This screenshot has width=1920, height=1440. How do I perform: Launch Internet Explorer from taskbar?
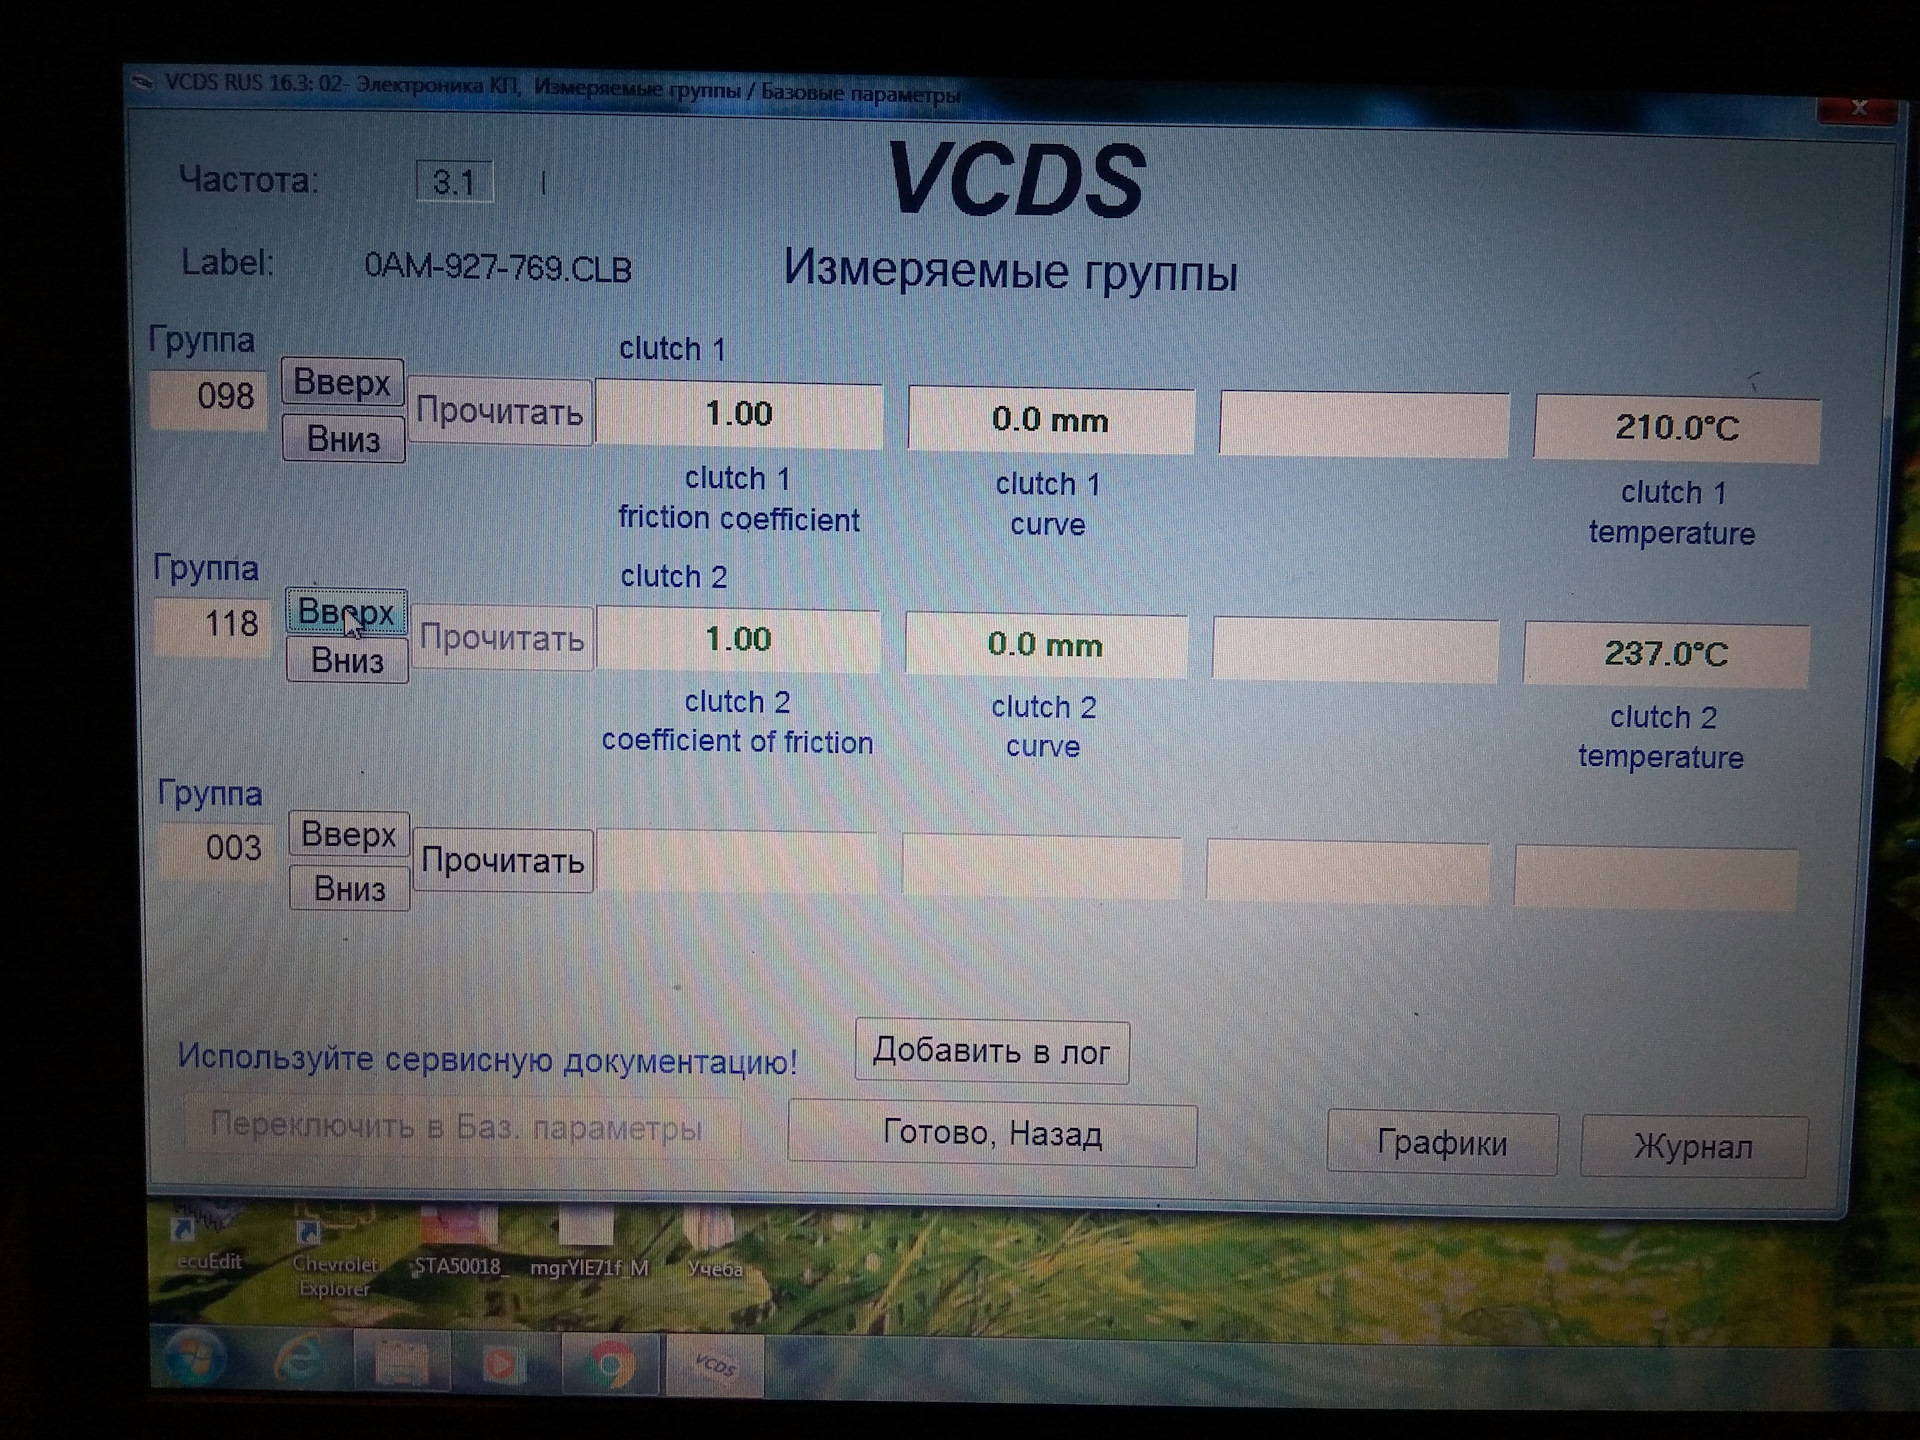coord(300,1362)
